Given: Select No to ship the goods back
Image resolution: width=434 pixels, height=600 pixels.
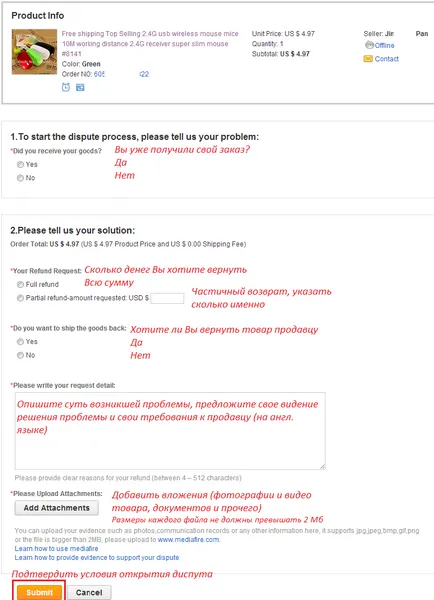Looking at the screenshot, I should pyautogui.click(x=20, y=355).
